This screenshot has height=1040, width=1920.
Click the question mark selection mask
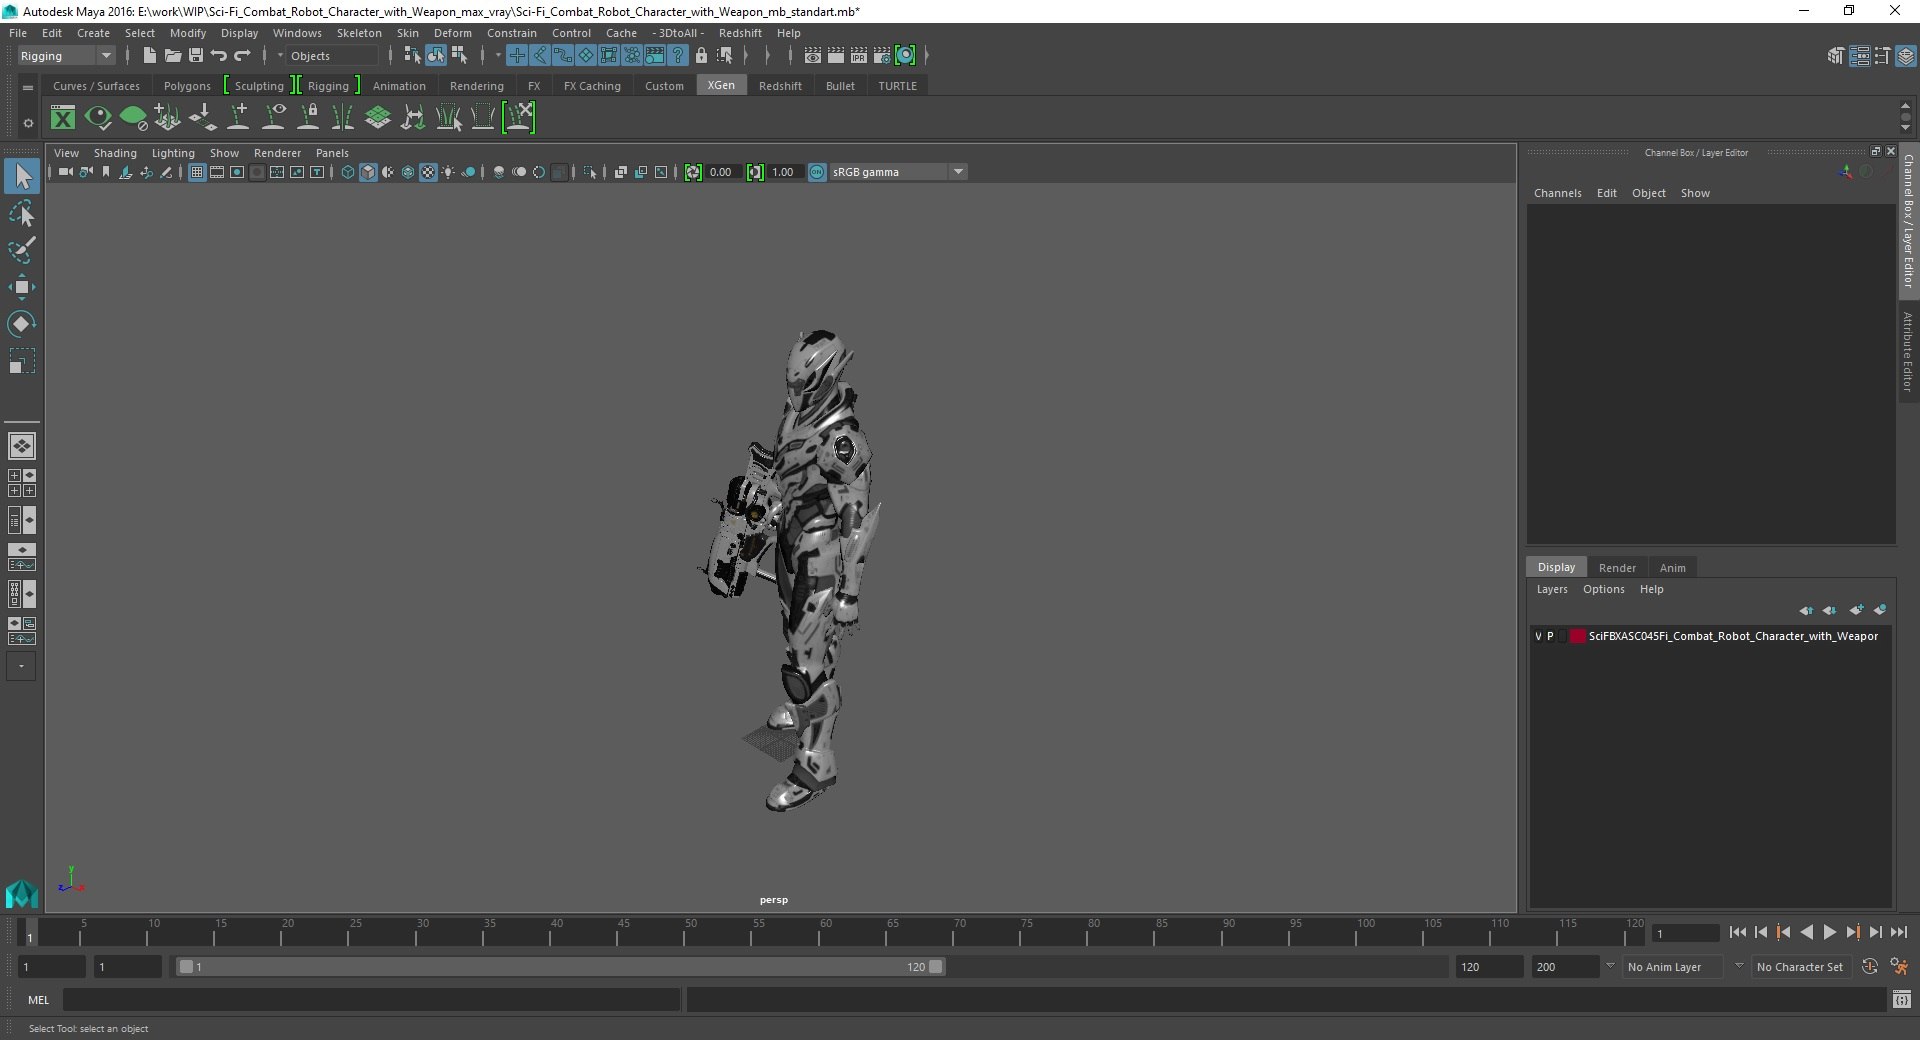[678, 56]
